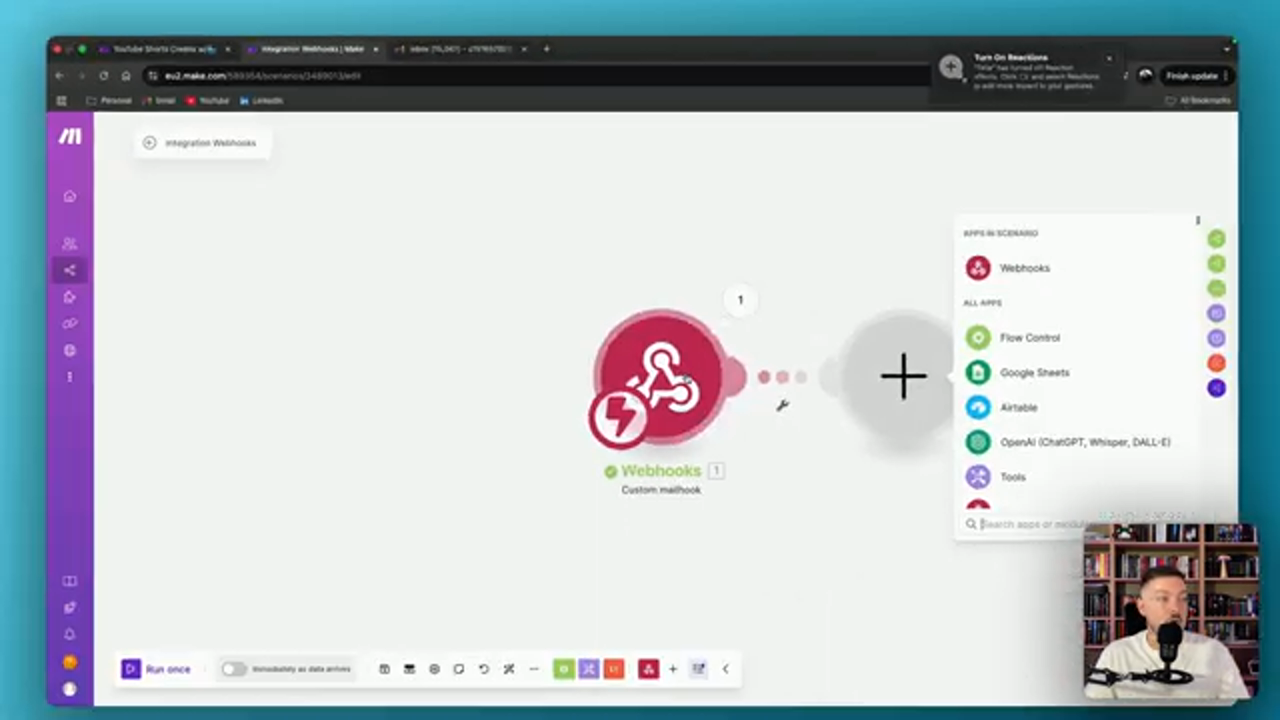Open the Resource hub book icon in the sidebar
This screenshot has height=720, width=1280.
tap(70, 581)
